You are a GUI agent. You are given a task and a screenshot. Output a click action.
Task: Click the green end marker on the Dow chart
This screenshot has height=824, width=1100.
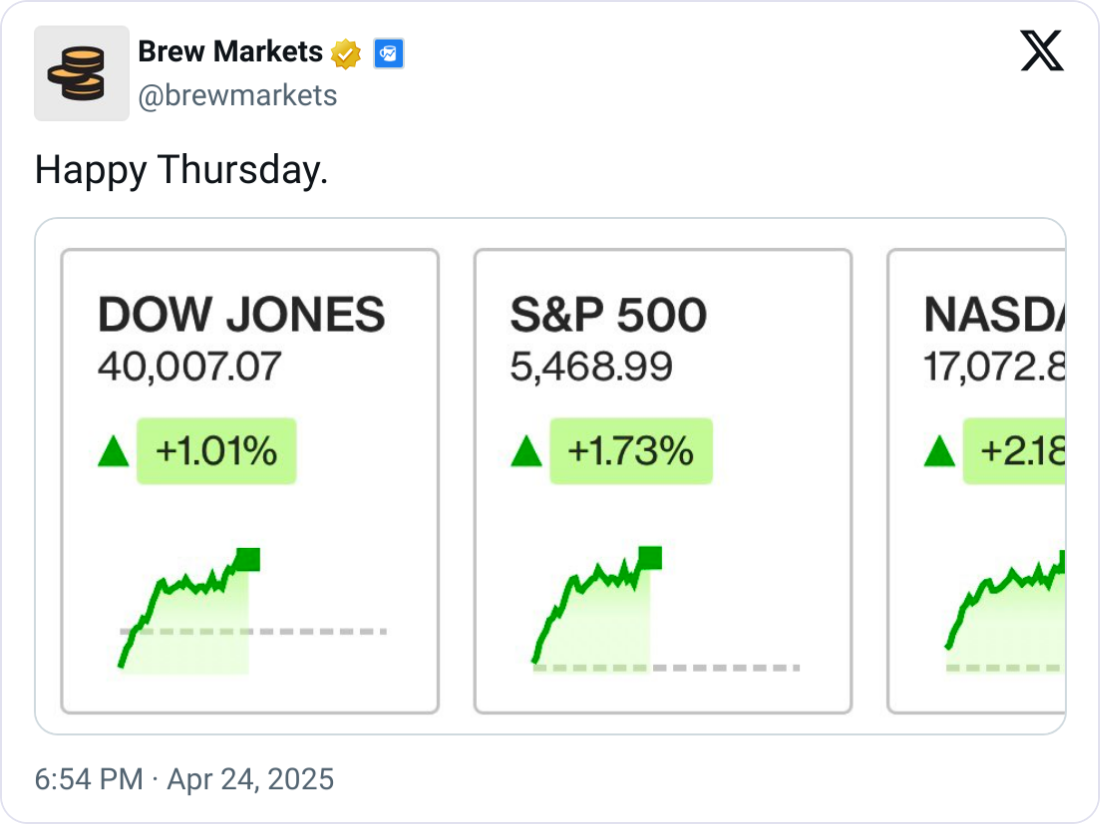[248, 559]
